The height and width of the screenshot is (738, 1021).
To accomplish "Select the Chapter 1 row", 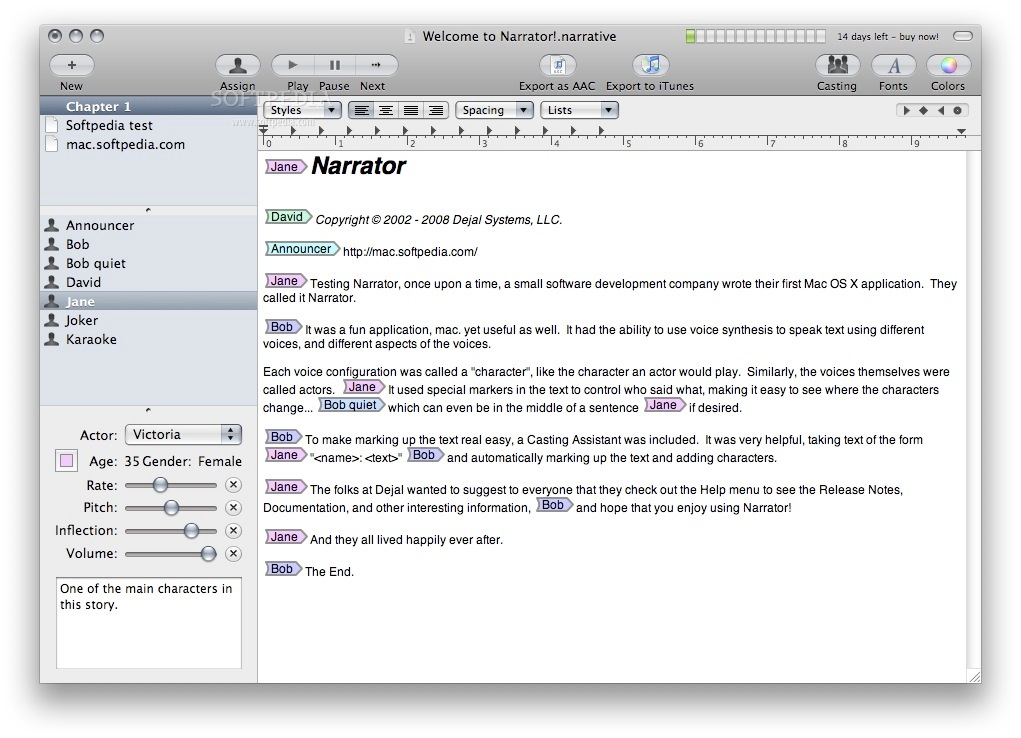I will (148, 106).
